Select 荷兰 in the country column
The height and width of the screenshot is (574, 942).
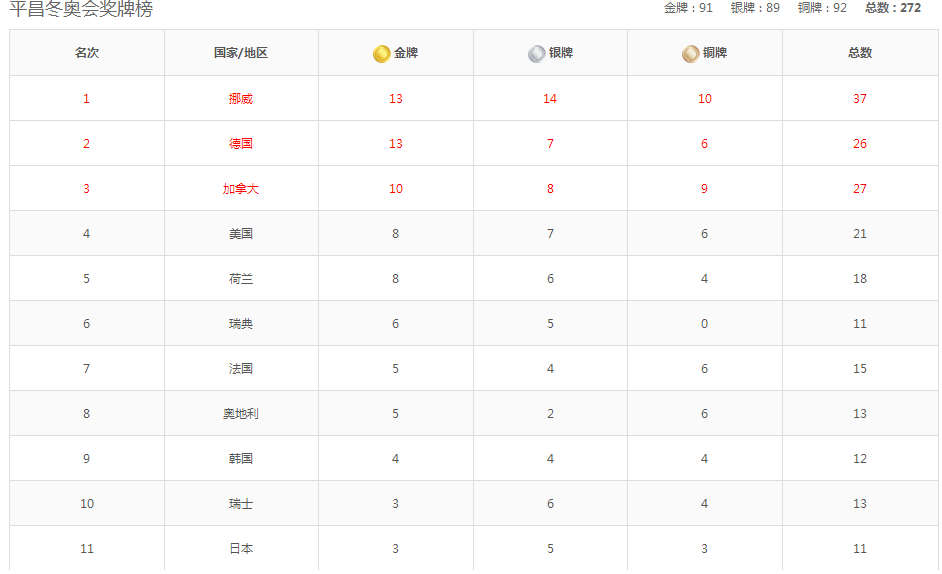(x=241, y=279)
